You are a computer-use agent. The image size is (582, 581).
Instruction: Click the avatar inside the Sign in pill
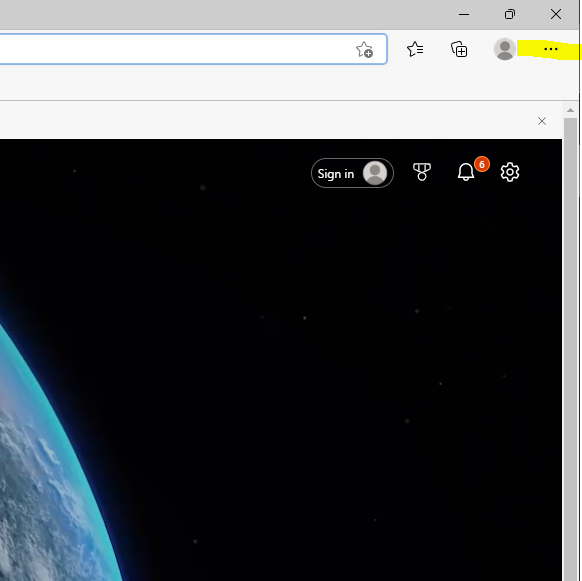click(x=375, y=173)
